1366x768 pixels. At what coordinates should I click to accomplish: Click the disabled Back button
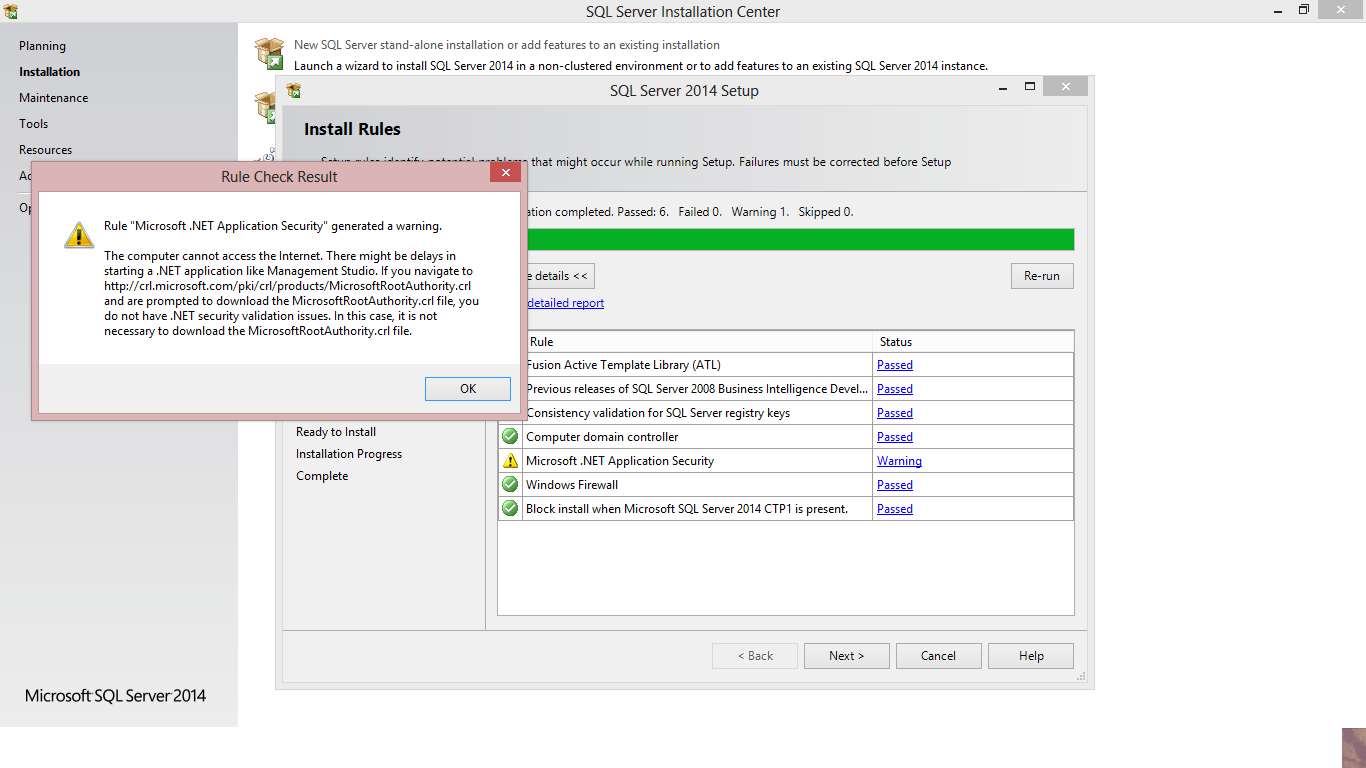pos(755,656)
